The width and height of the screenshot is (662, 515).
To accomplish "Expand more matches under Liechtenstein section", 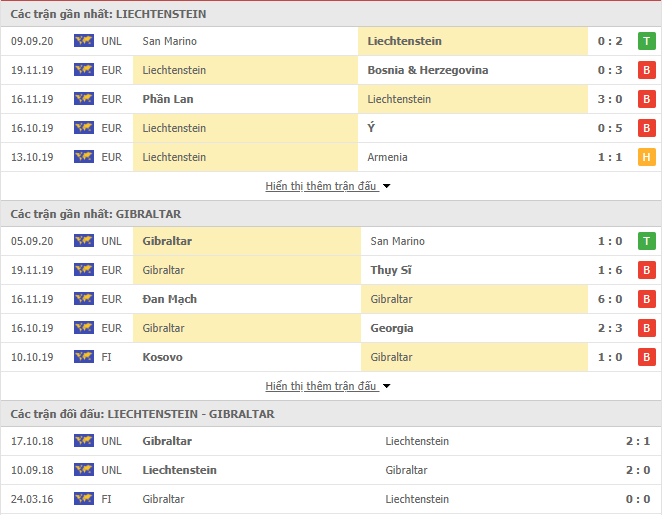I will (321, 186).
